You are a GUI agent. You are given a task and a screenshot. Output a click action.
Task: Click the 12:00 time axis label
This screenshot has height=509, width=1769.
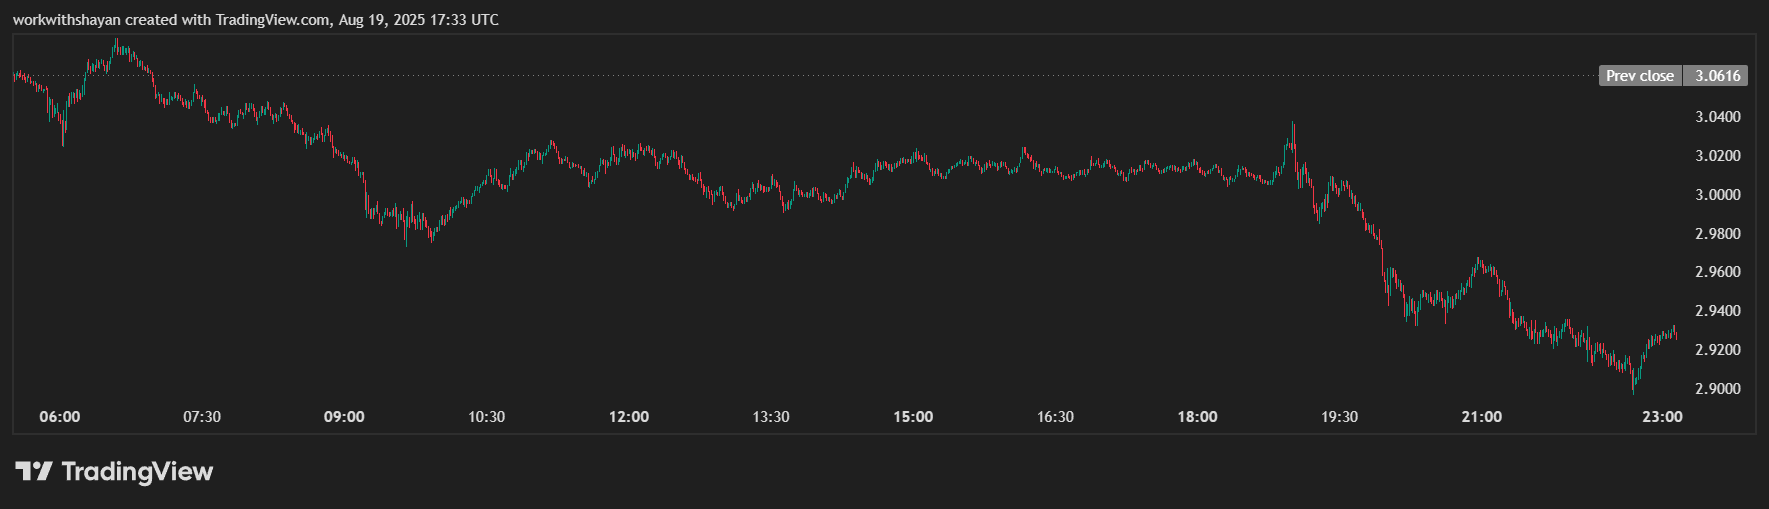click(x=629, y=417)
